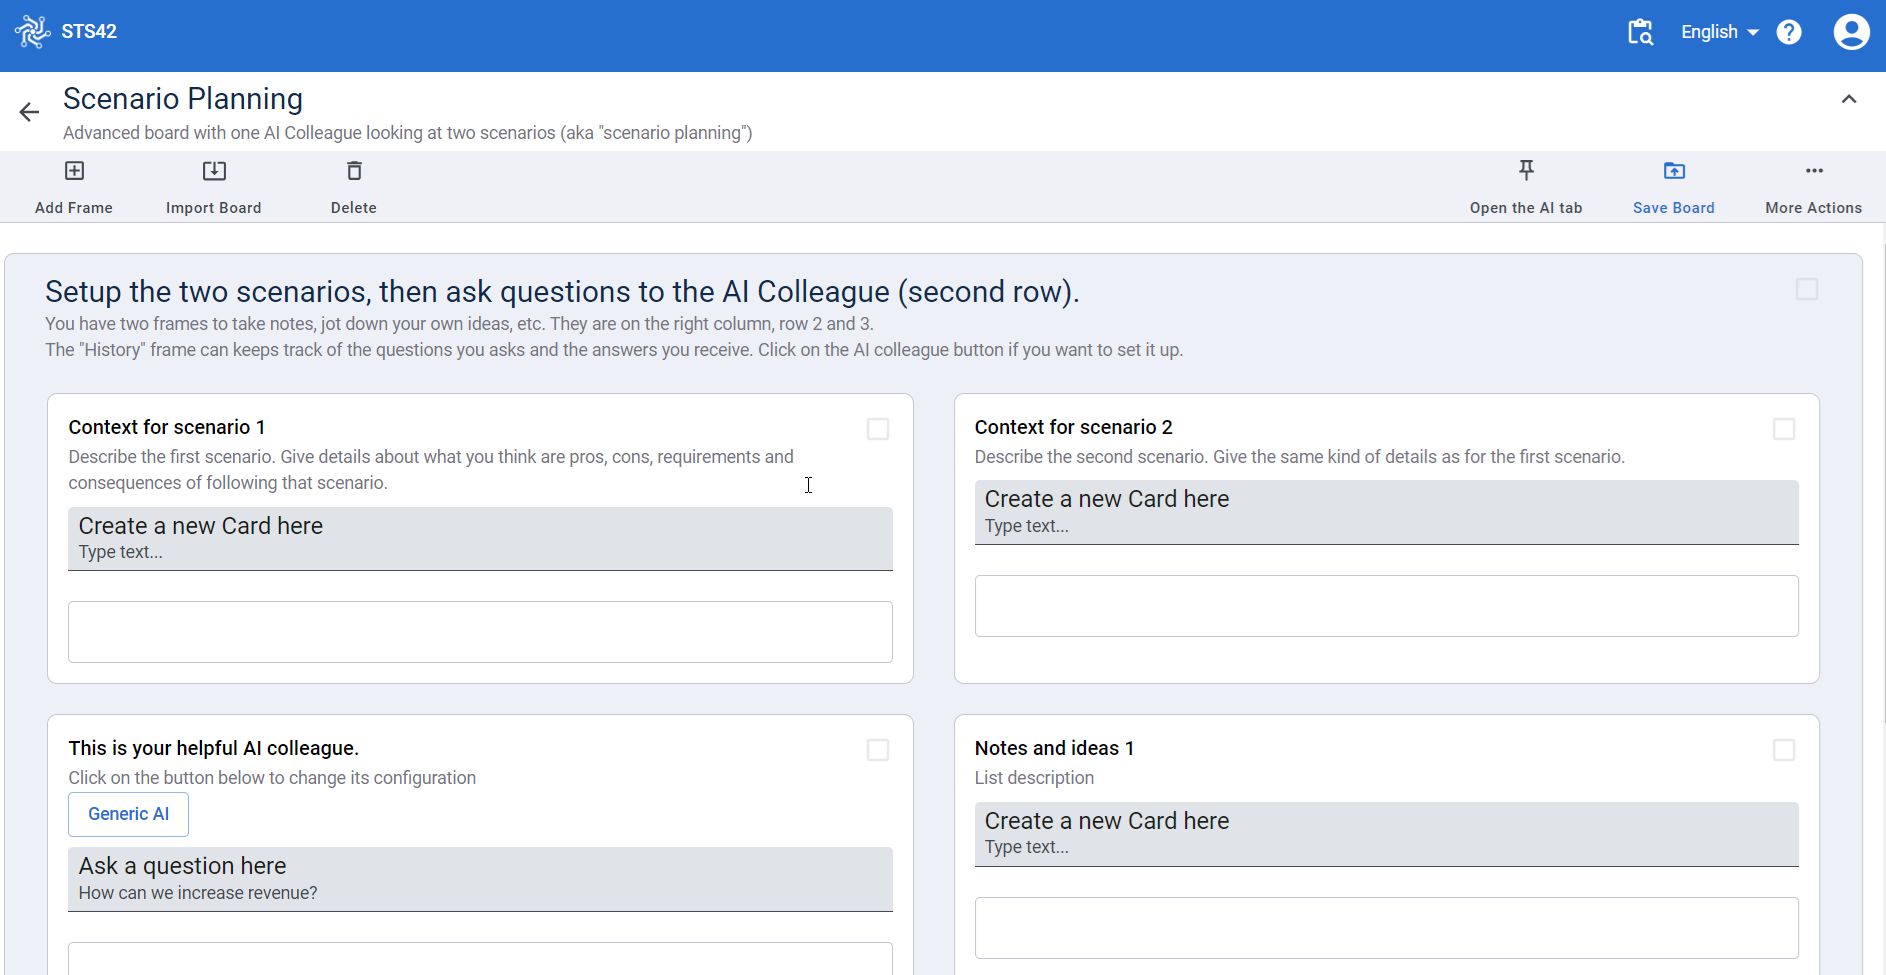Click the pin icon to open AI tab
Screen dimensions: 1886x975
(1526, 170)
